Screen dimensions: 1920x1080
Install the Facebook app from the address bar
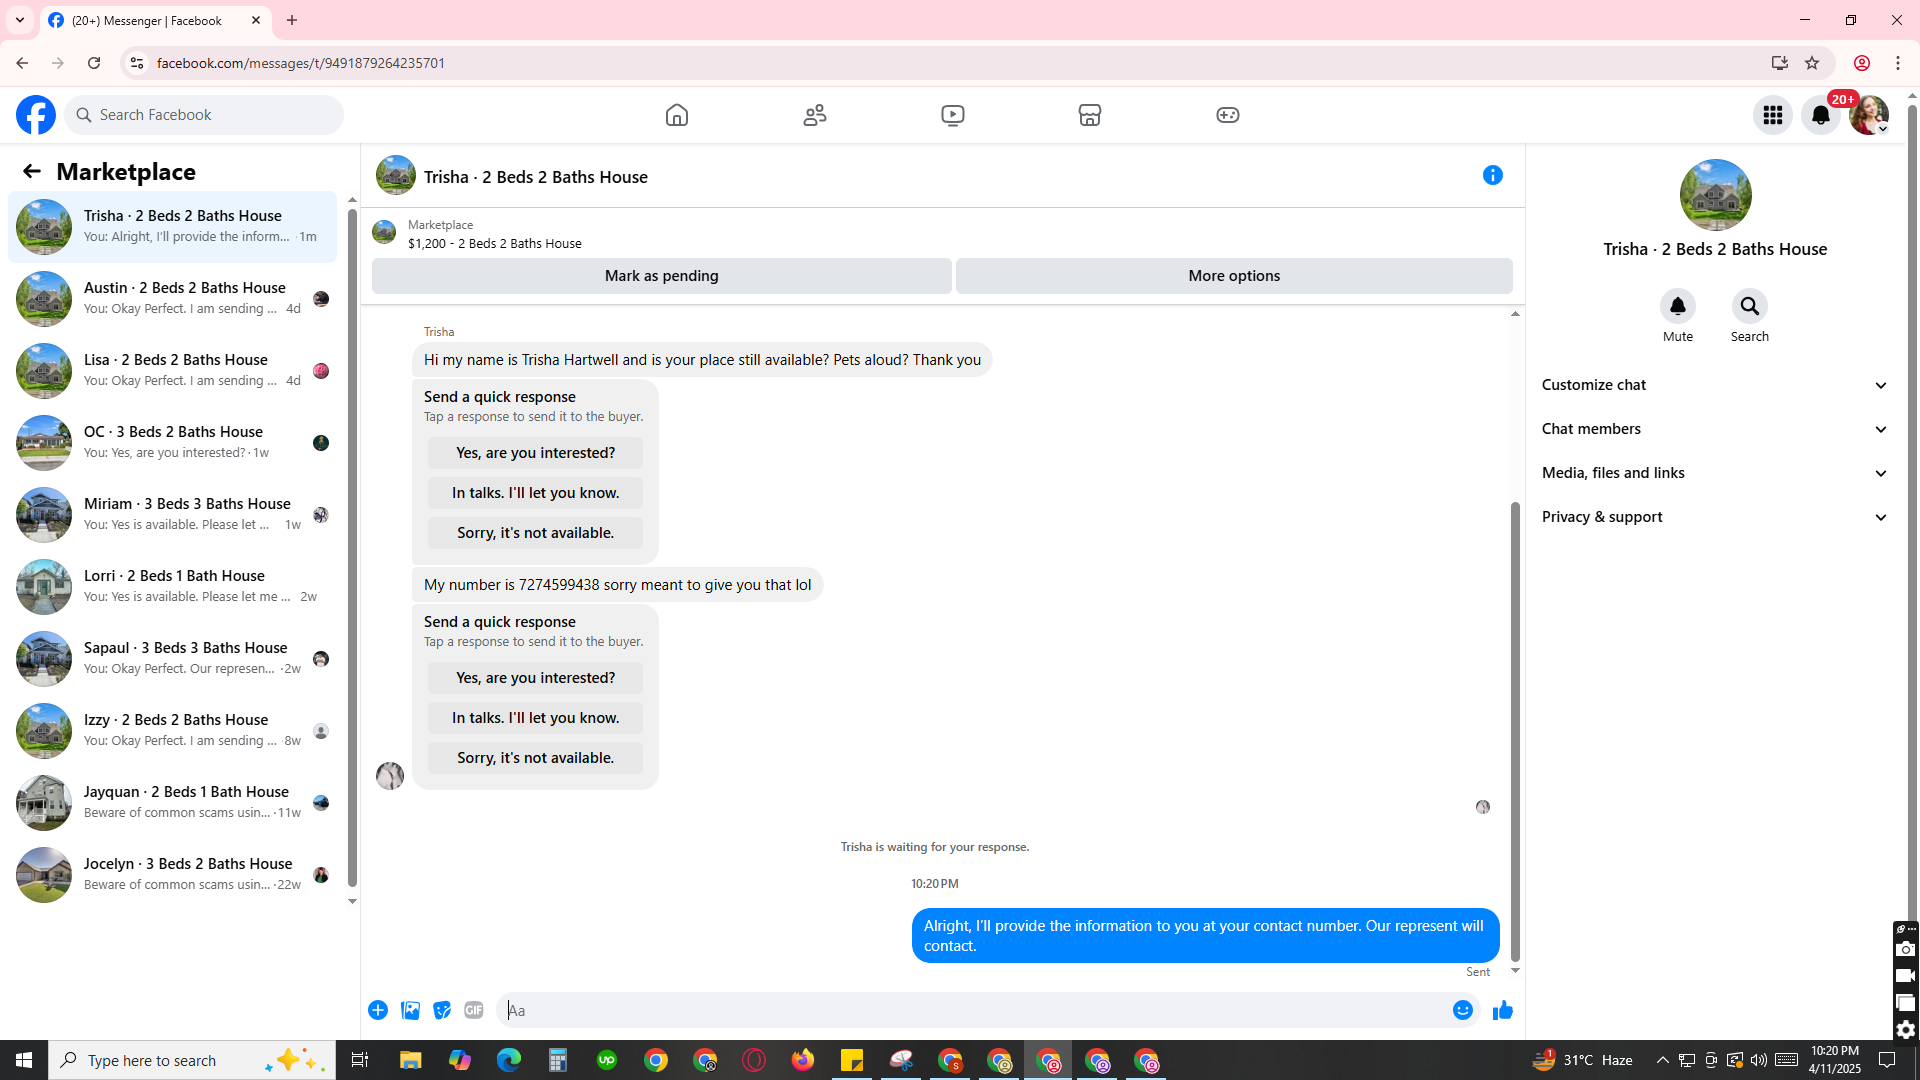click(x=1779, y=63)
